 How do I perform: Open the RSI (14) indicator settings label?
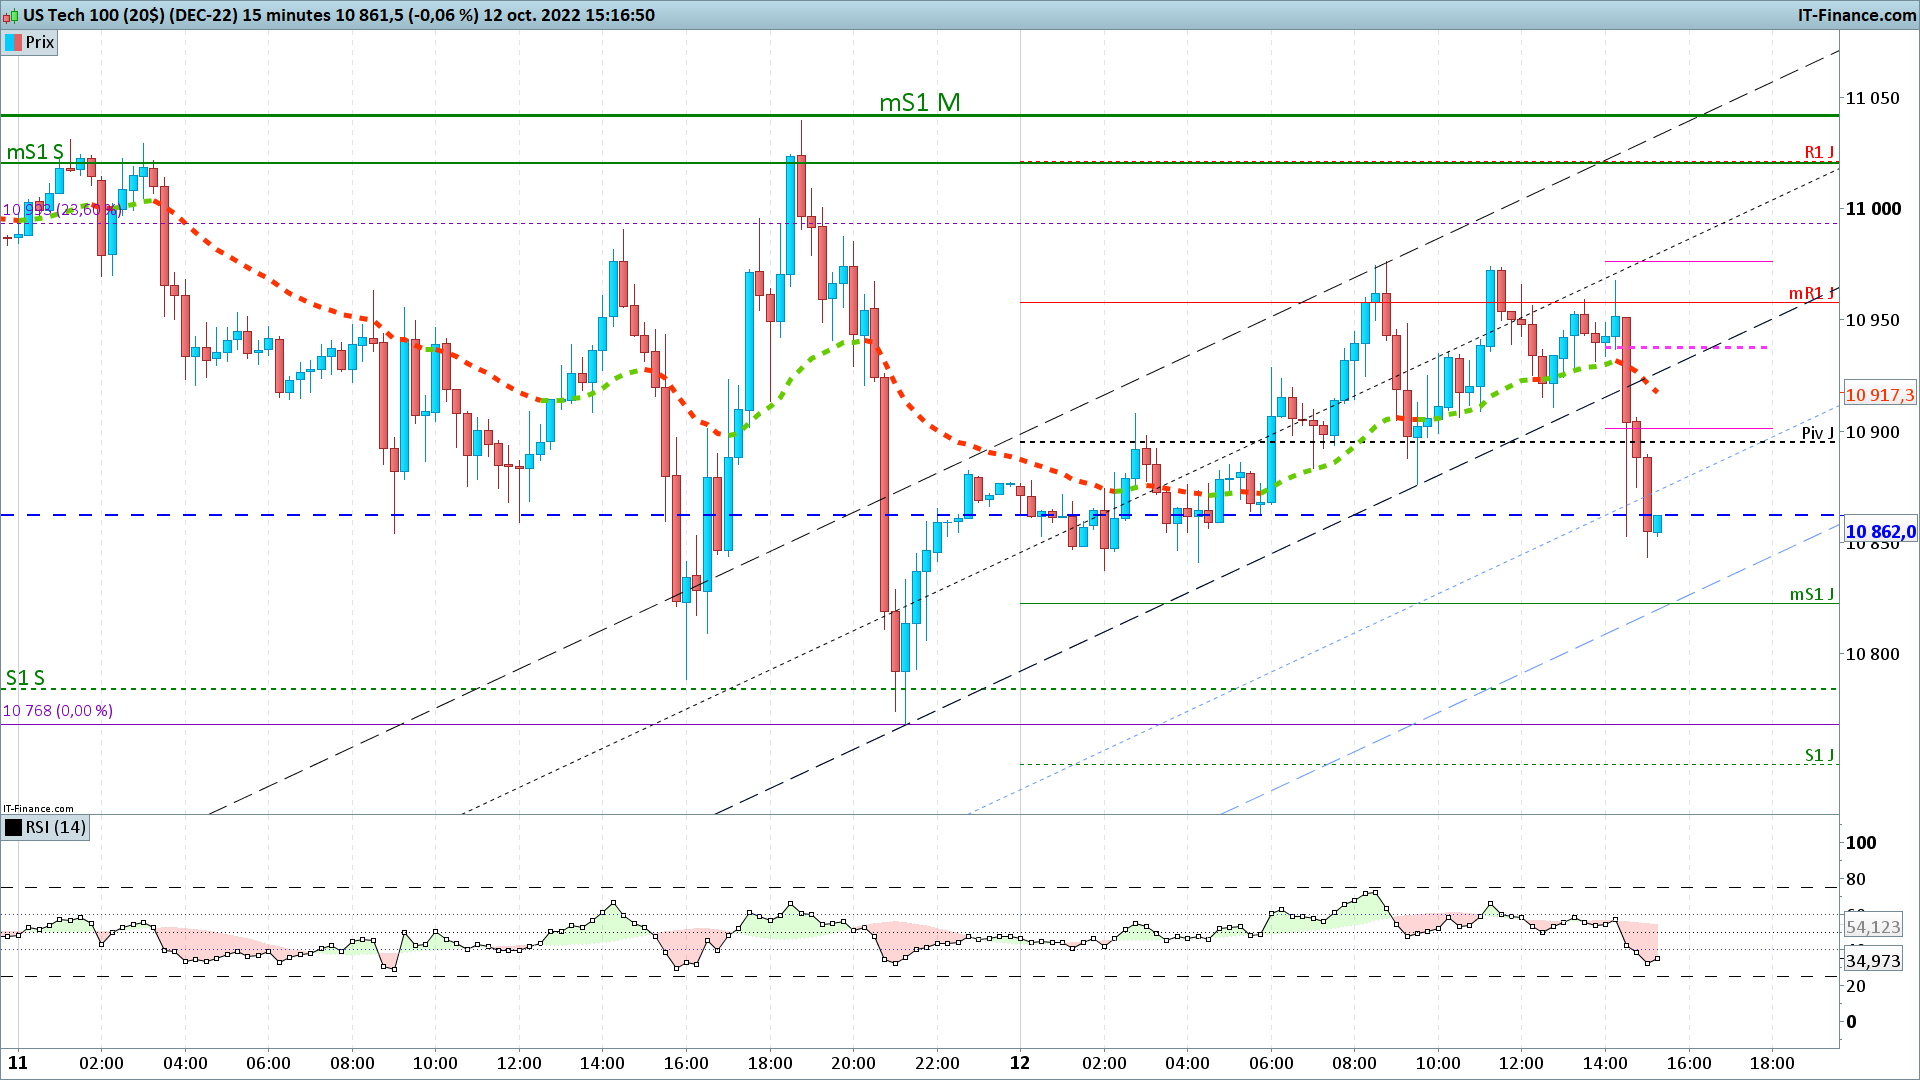(x=56, y=828)
